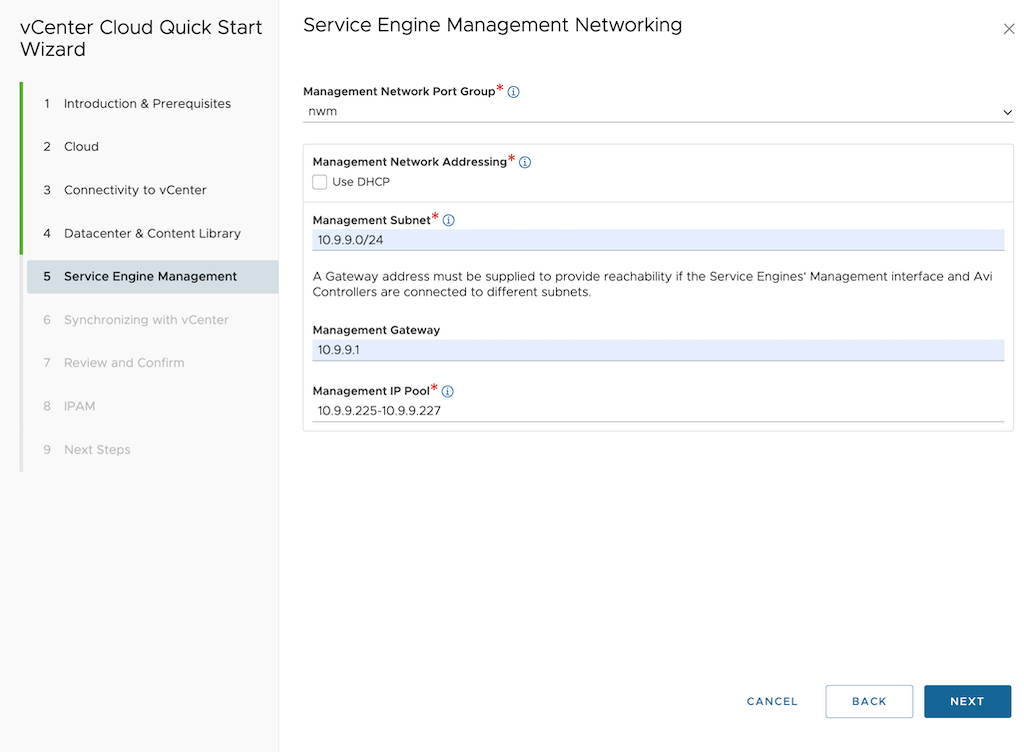Click the Synchronizing with vCenter step
Screen dimensions: 1024x752
[146, 320]
